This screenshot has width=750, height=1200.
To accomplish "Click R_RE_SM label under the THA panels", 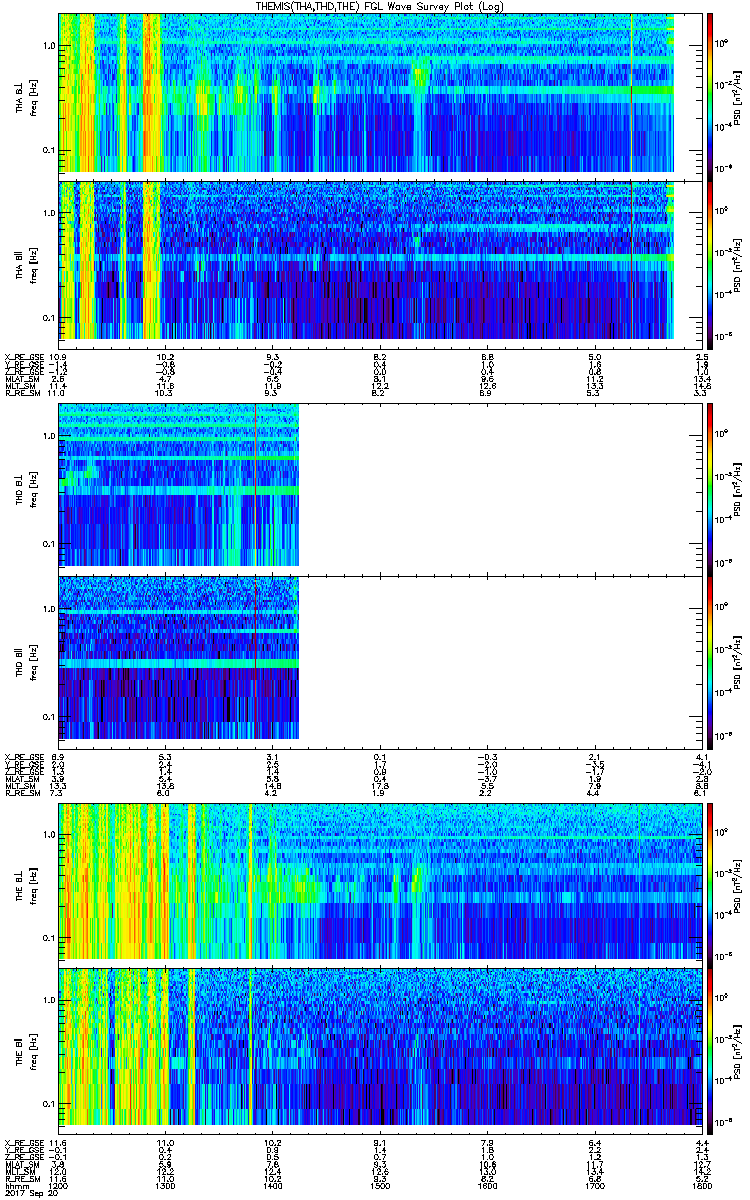I will (x=22, y=394).
